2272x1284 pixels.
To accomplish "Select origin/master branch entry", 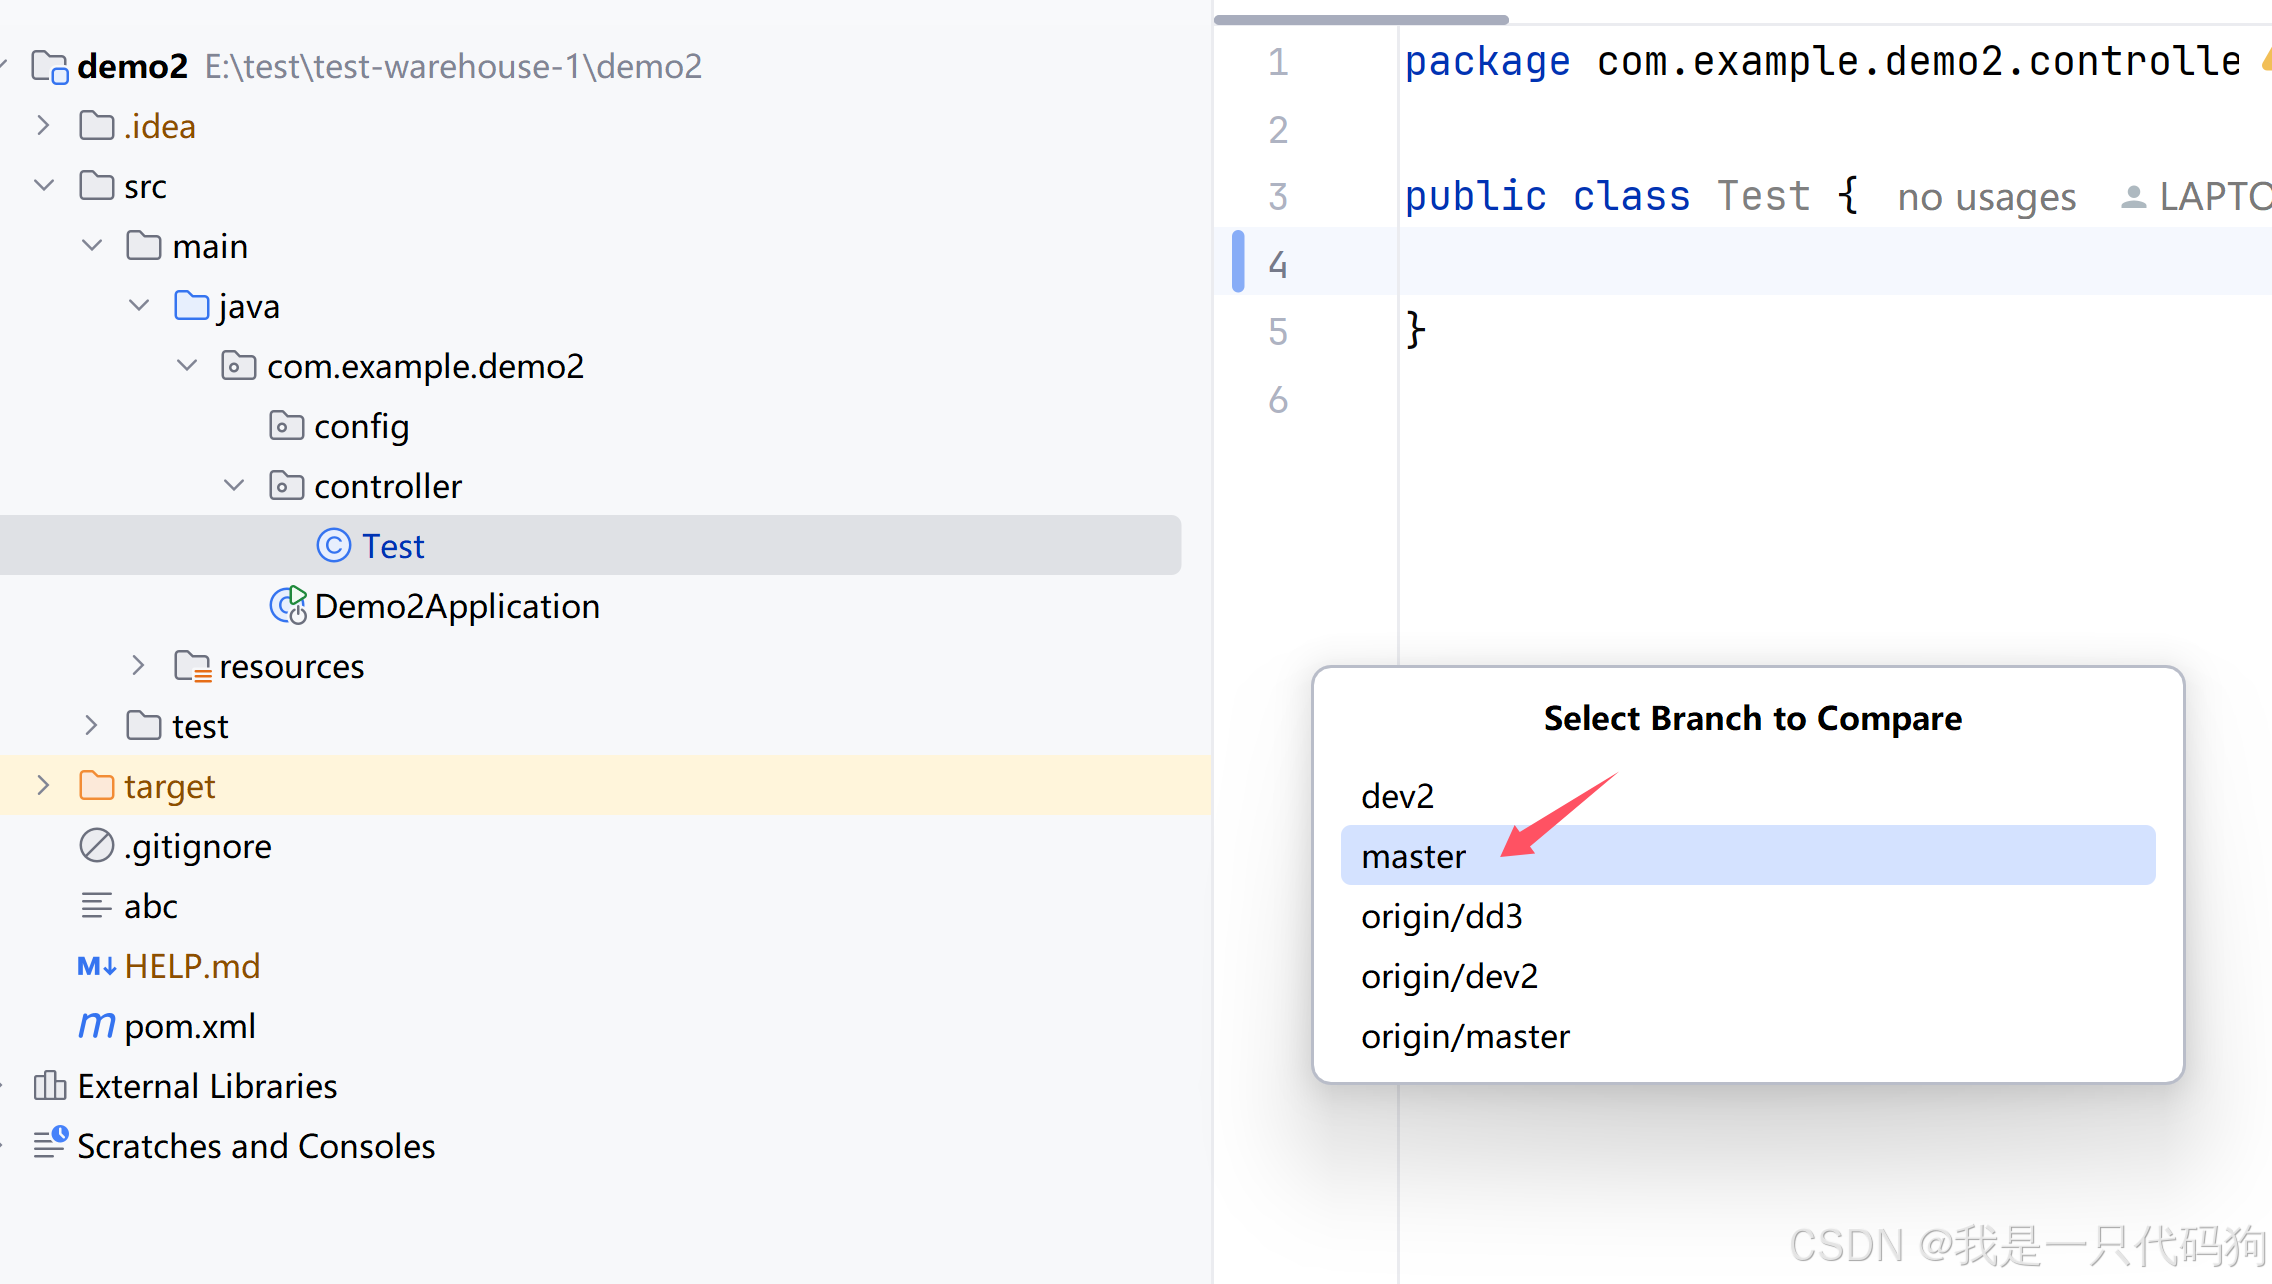I will click(1465, 1036).
